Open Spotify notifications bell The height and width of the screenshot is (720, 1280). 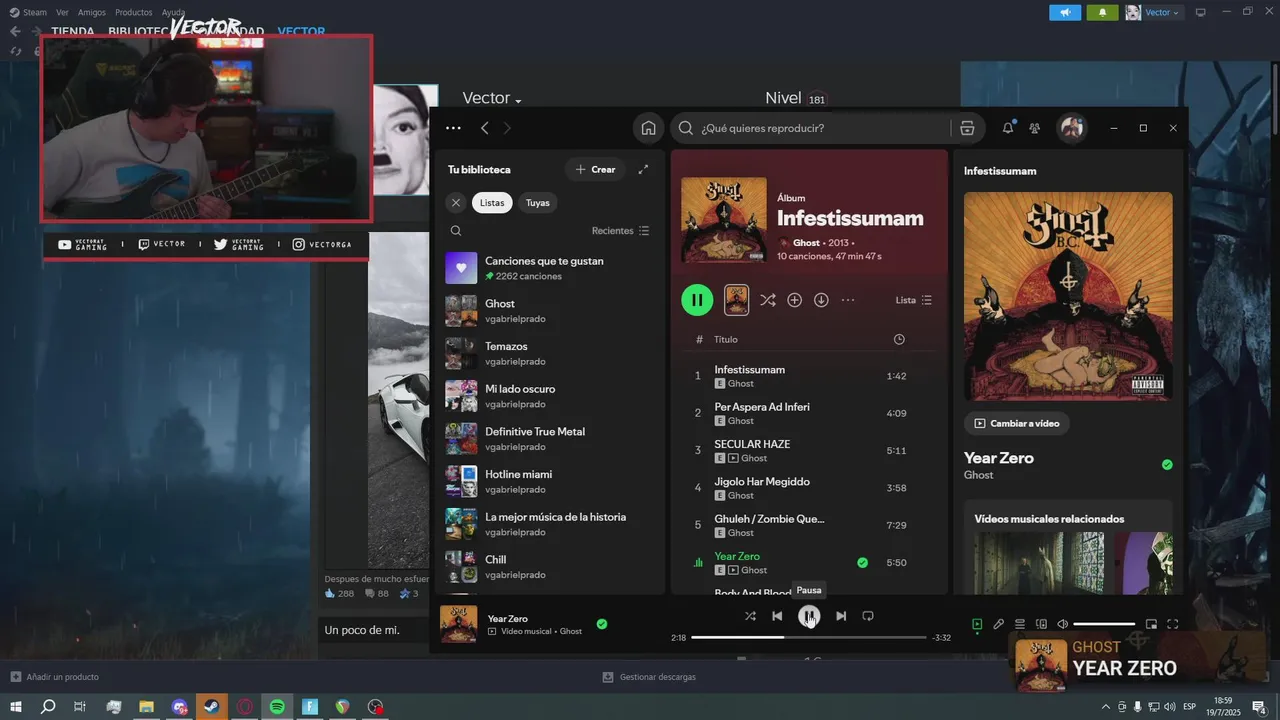tap(1008, 128)
